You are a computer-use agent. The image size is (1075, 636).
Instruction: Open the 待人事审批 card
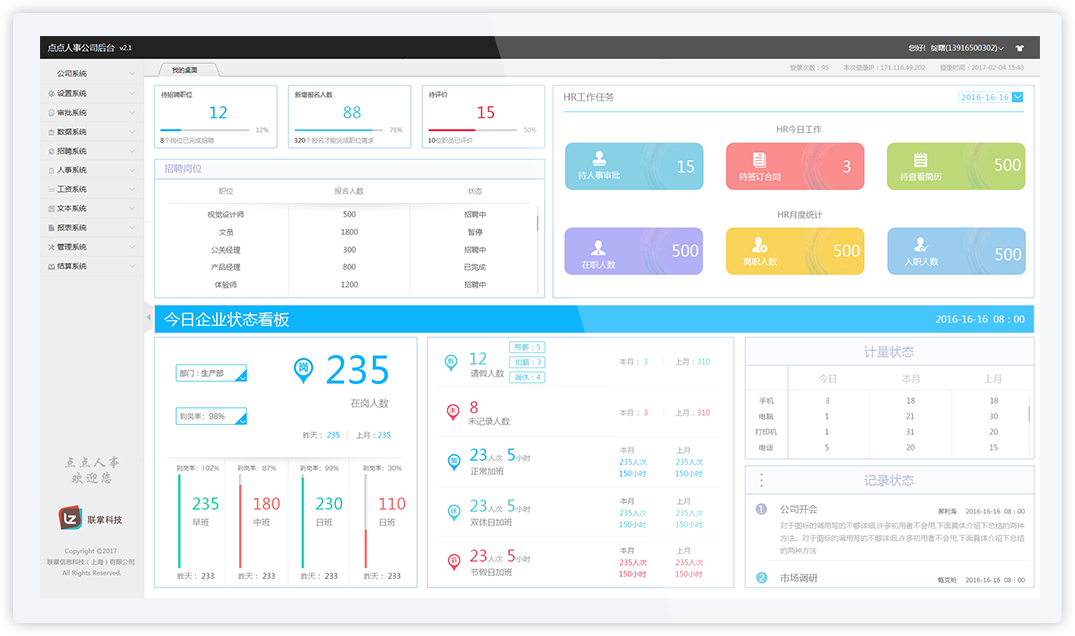pos(634,167)
